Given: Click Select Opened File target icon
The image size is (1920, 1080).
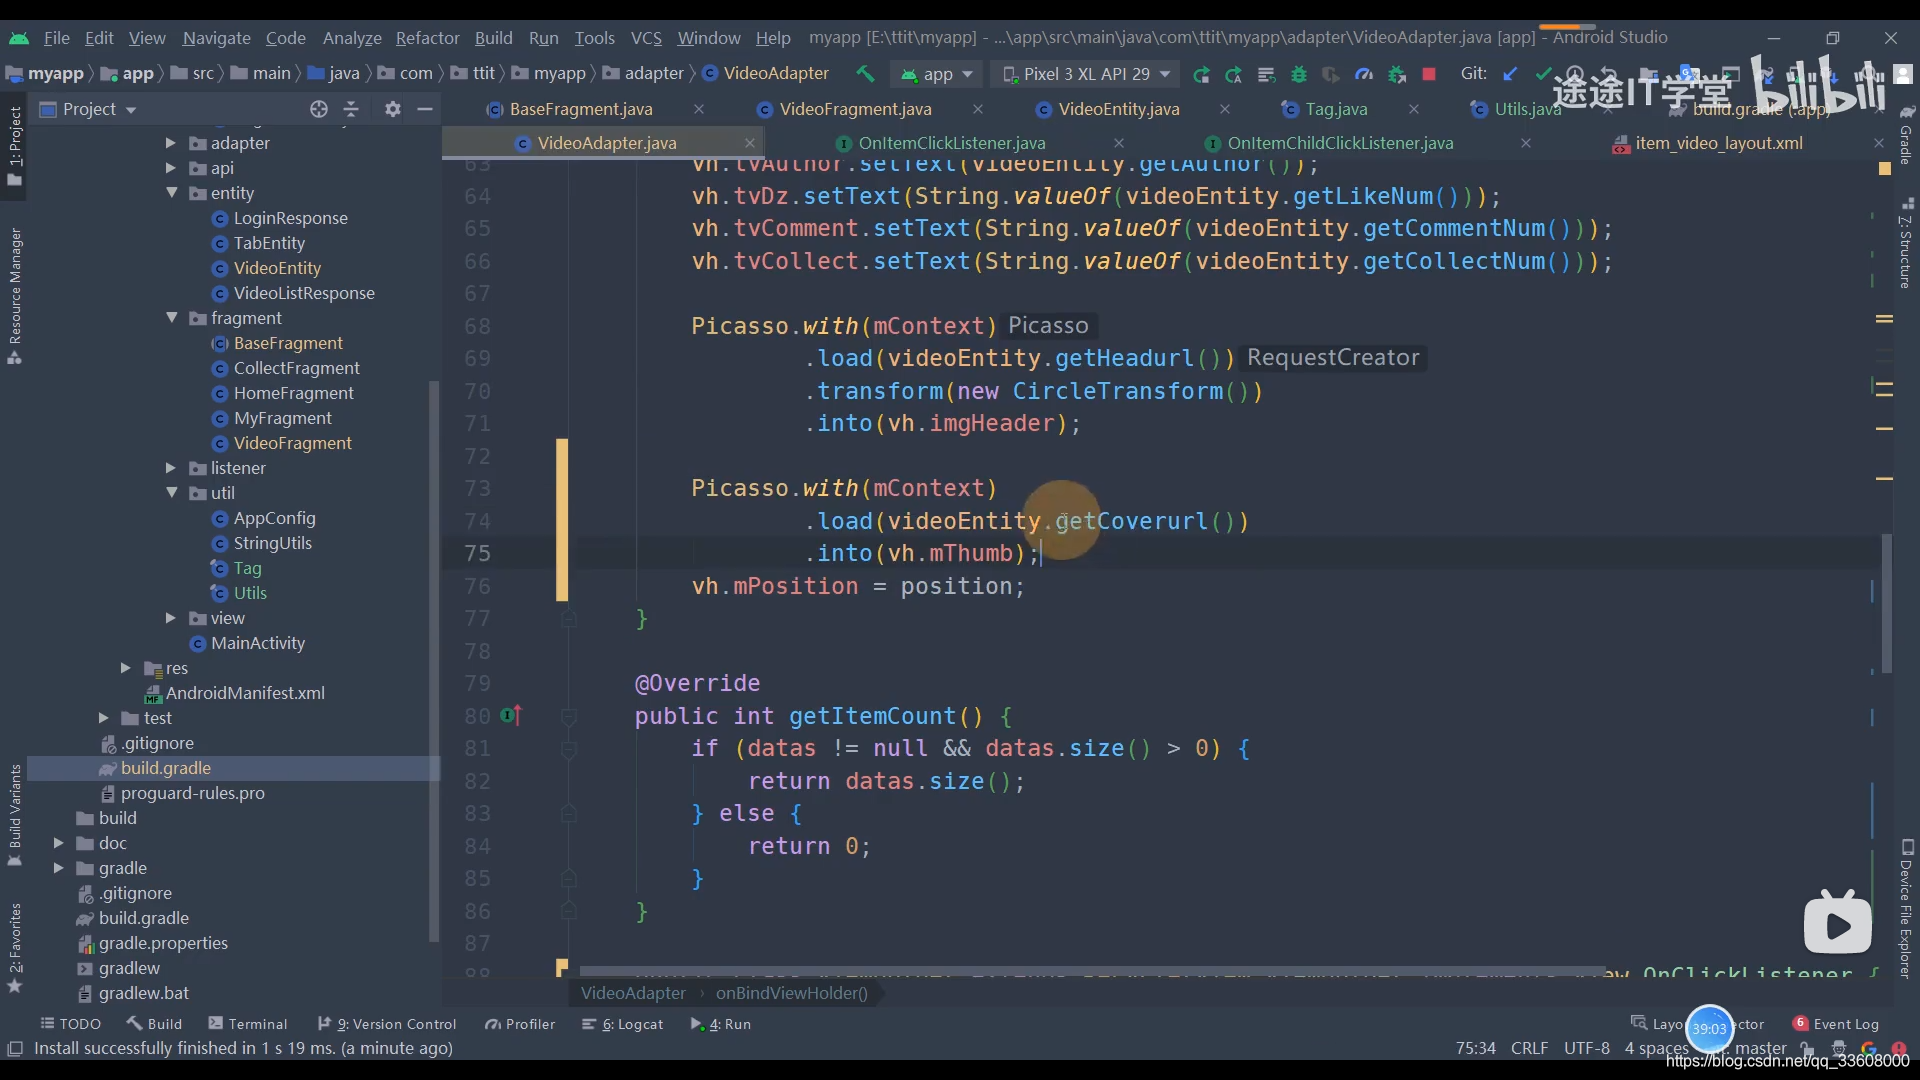Looking at the screenshot, I should point(318,109).
